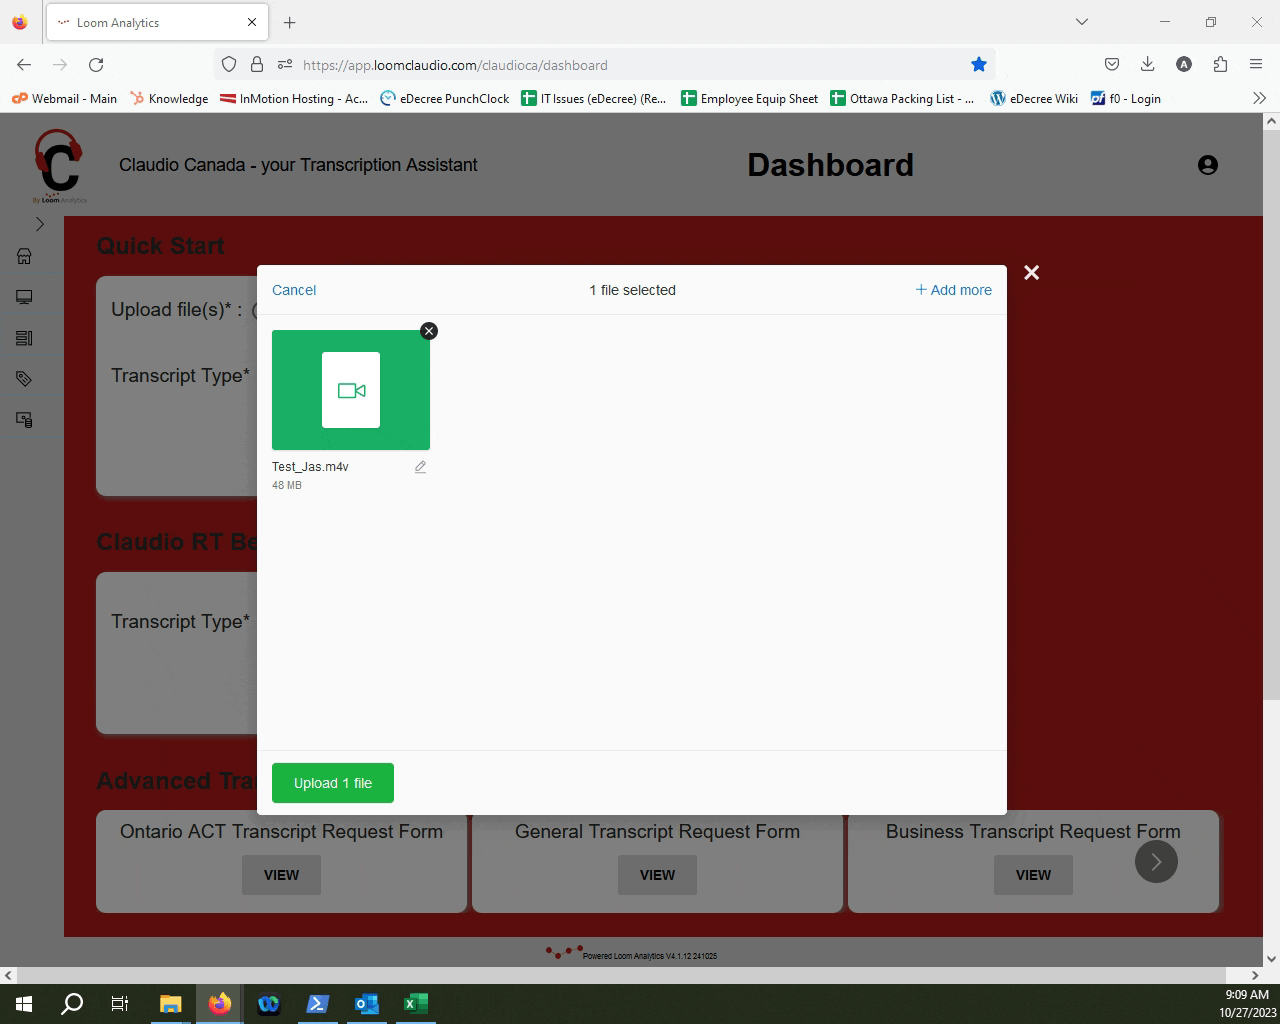1280x1024 pixels.
Task: Open the list all tabs dropdown
Action: pyautogui.click(x=1081, y=22)
